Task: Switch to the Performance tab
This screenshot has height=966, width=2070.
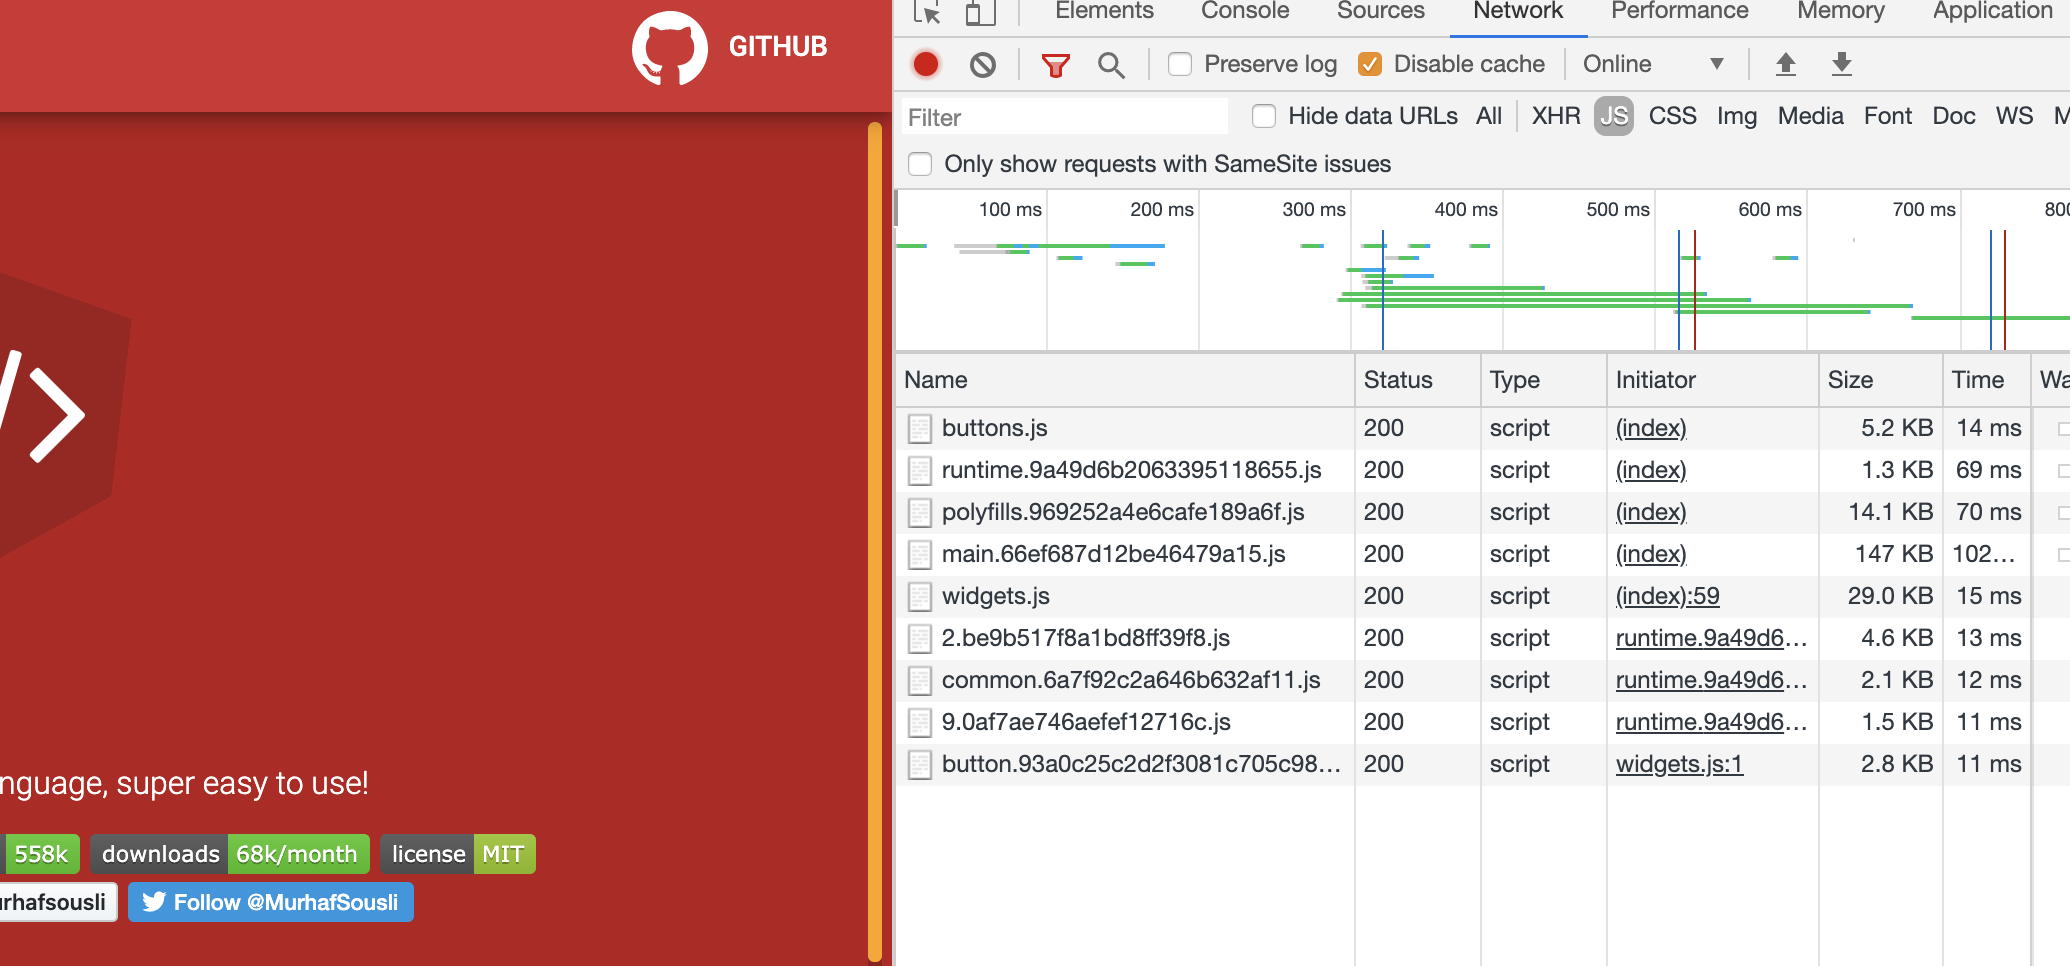Action: [1678, 11]
